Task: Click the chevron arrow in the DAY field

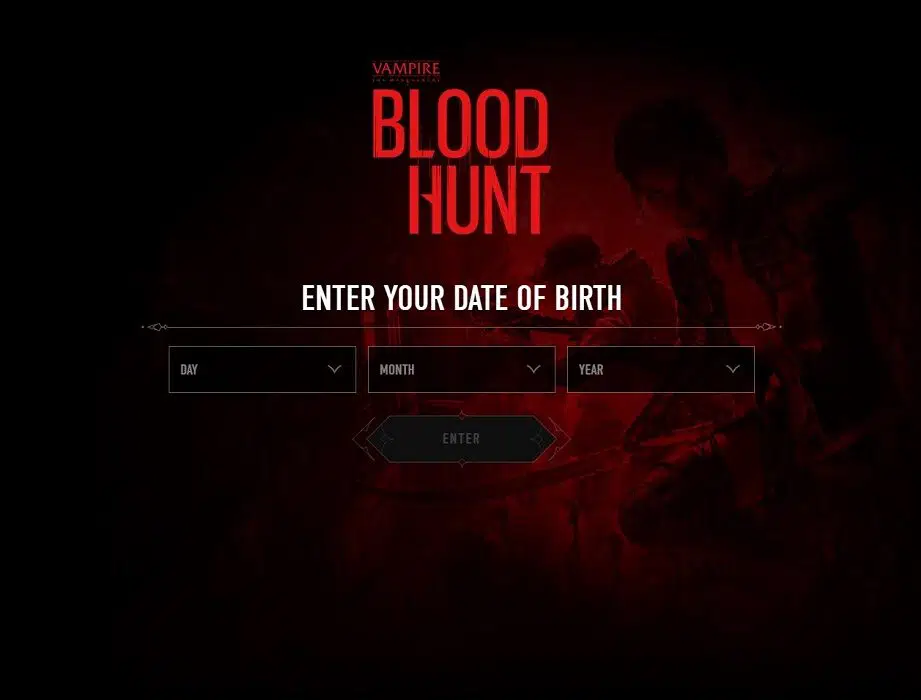Action: pyautogui.click(x=334, y=369)
